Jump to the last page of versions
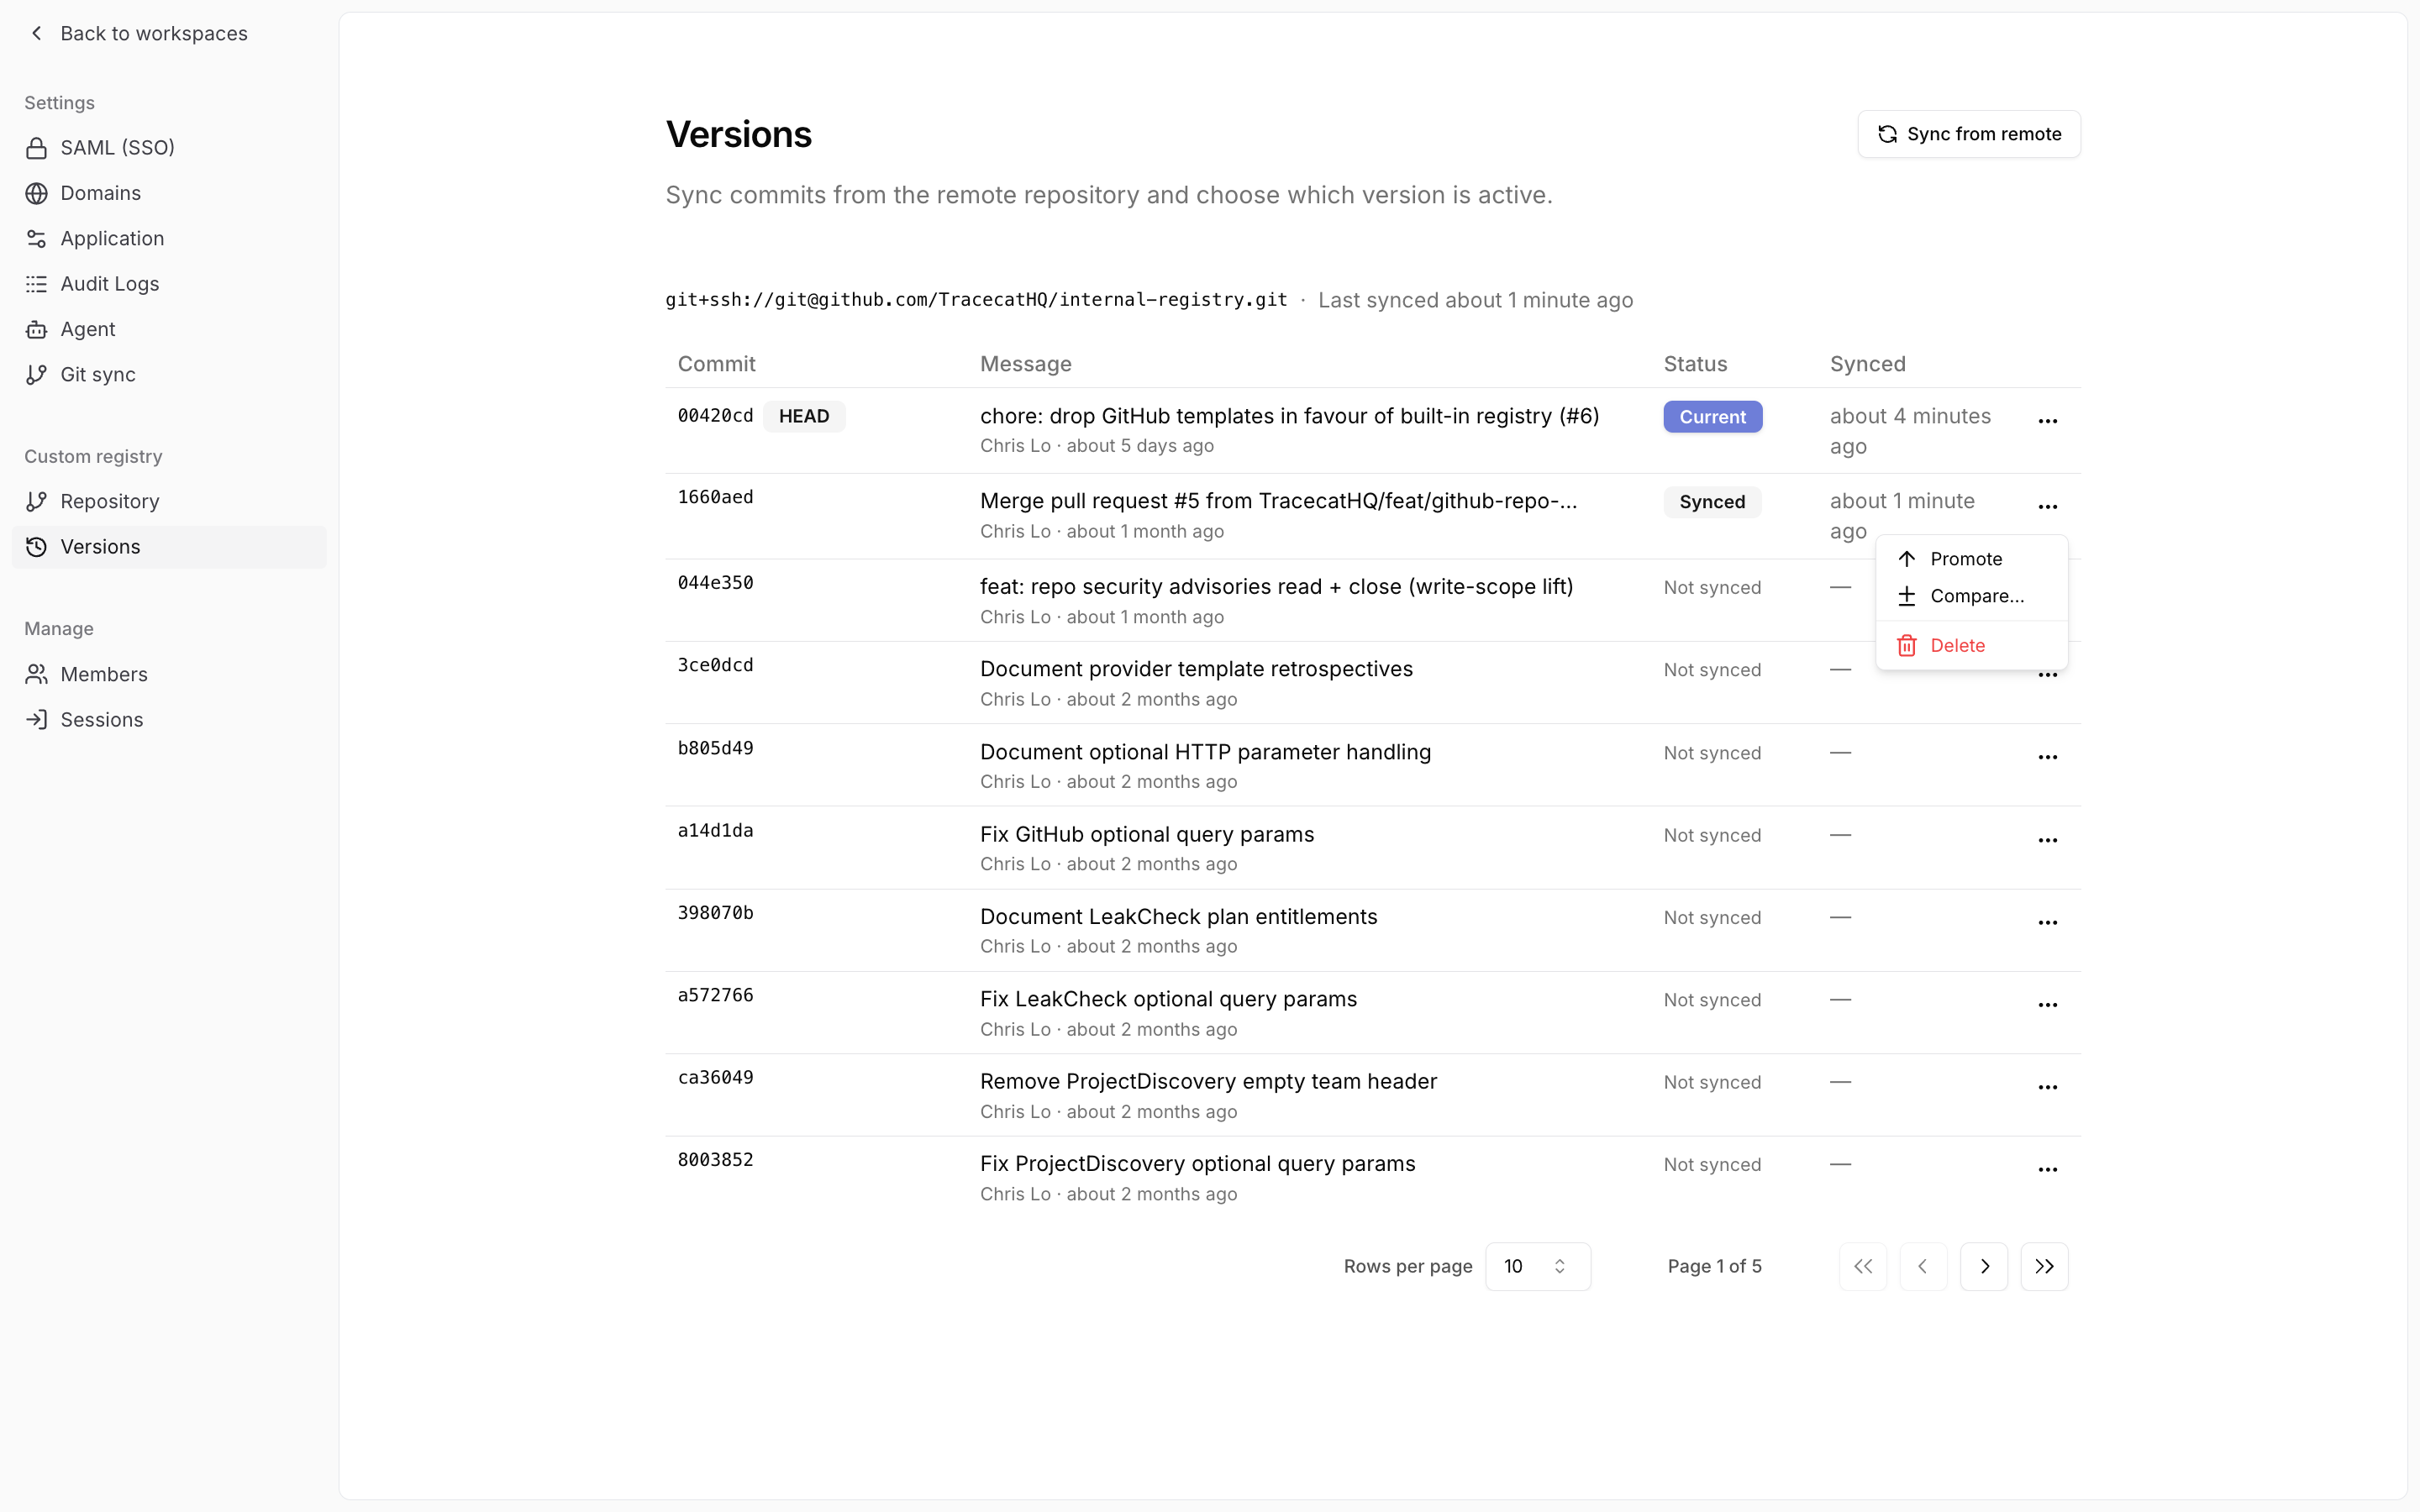Image resolution: width=2420 pixels, height=1512 pixels. point(2044,1266)
